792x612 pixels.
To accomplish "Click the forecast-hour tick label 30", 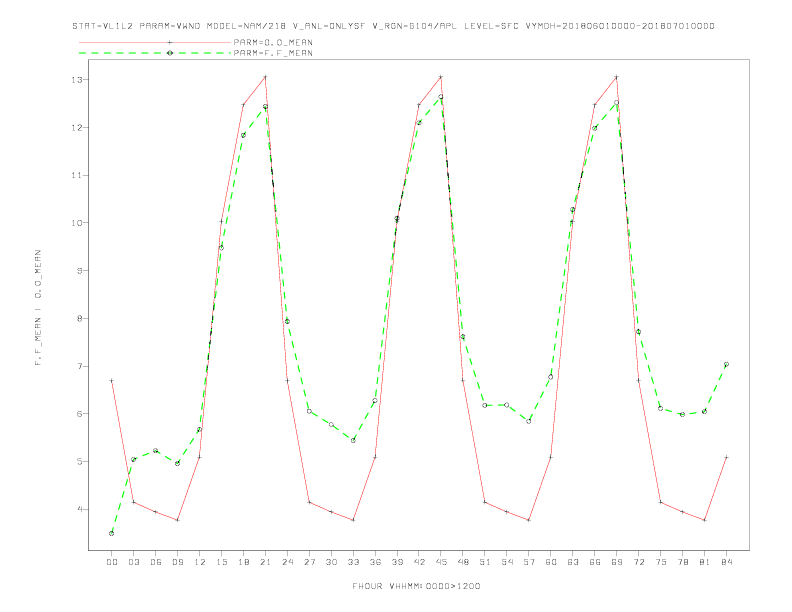I will [x=331, y=562].
